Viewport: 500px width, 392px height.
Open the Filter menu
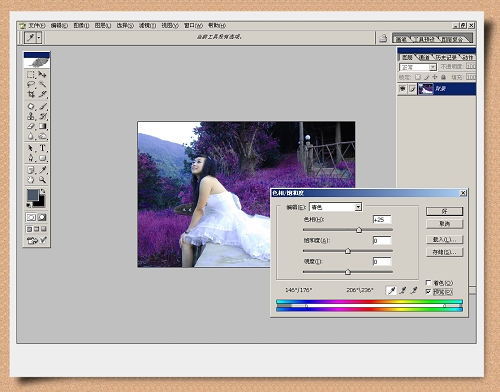tap(147, 26)
